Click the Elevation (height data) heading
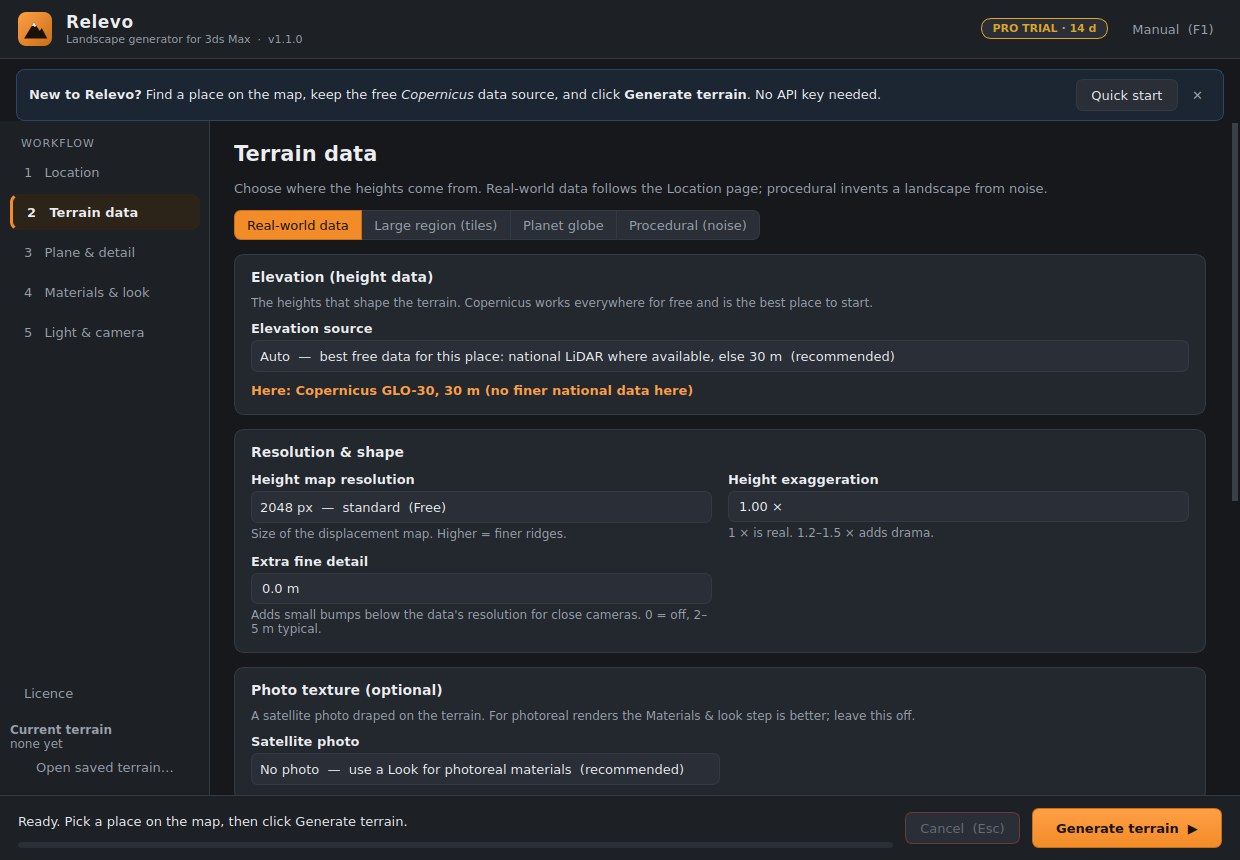The image size is (1240, 860). [342, 277]
